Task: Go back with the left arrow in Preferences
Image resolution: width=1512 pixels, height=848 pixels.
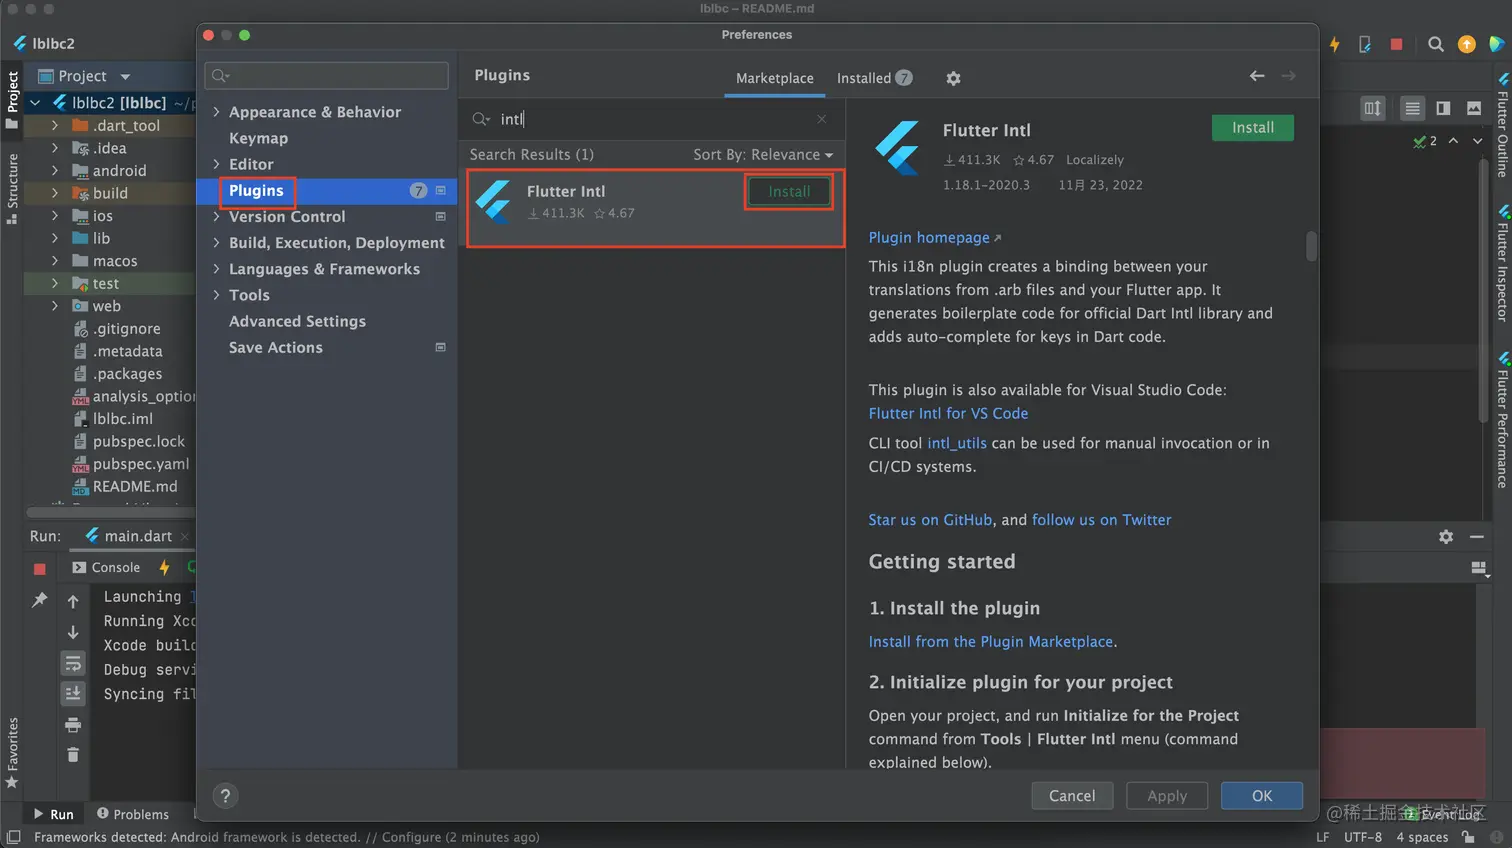Action: [x=1257, y=76]
